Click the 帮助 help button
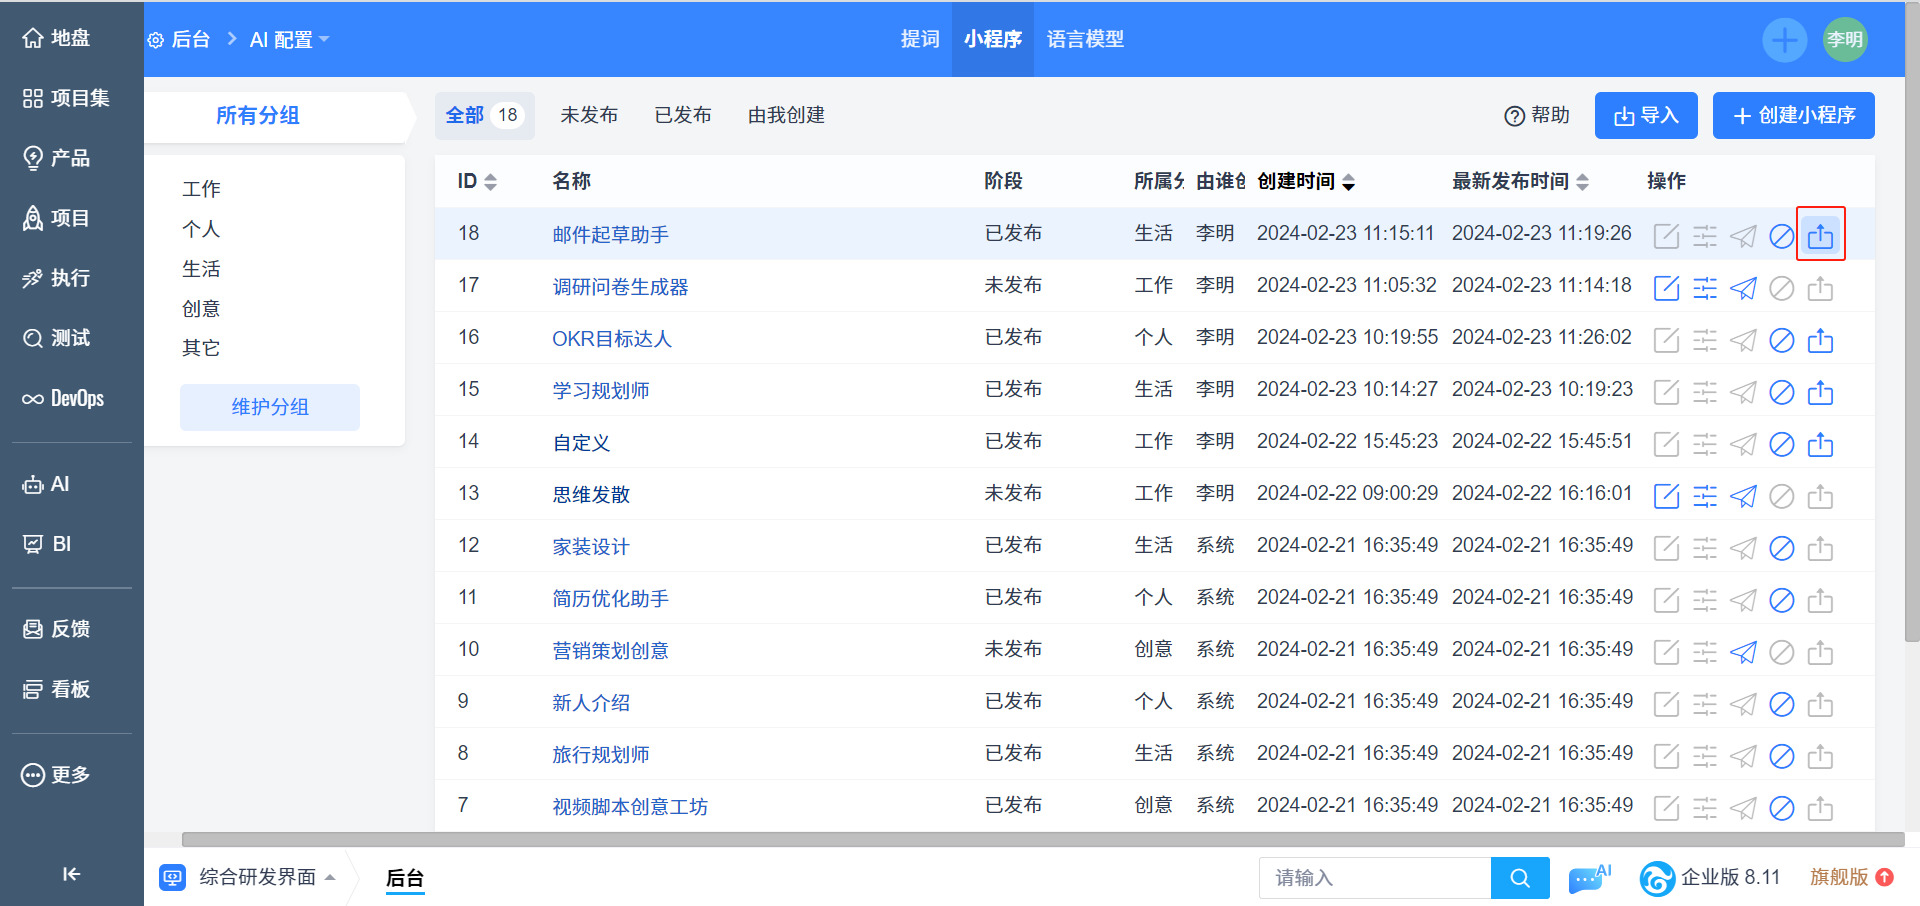Screen dimensions: 1920x906 [x=1537, y=115]
